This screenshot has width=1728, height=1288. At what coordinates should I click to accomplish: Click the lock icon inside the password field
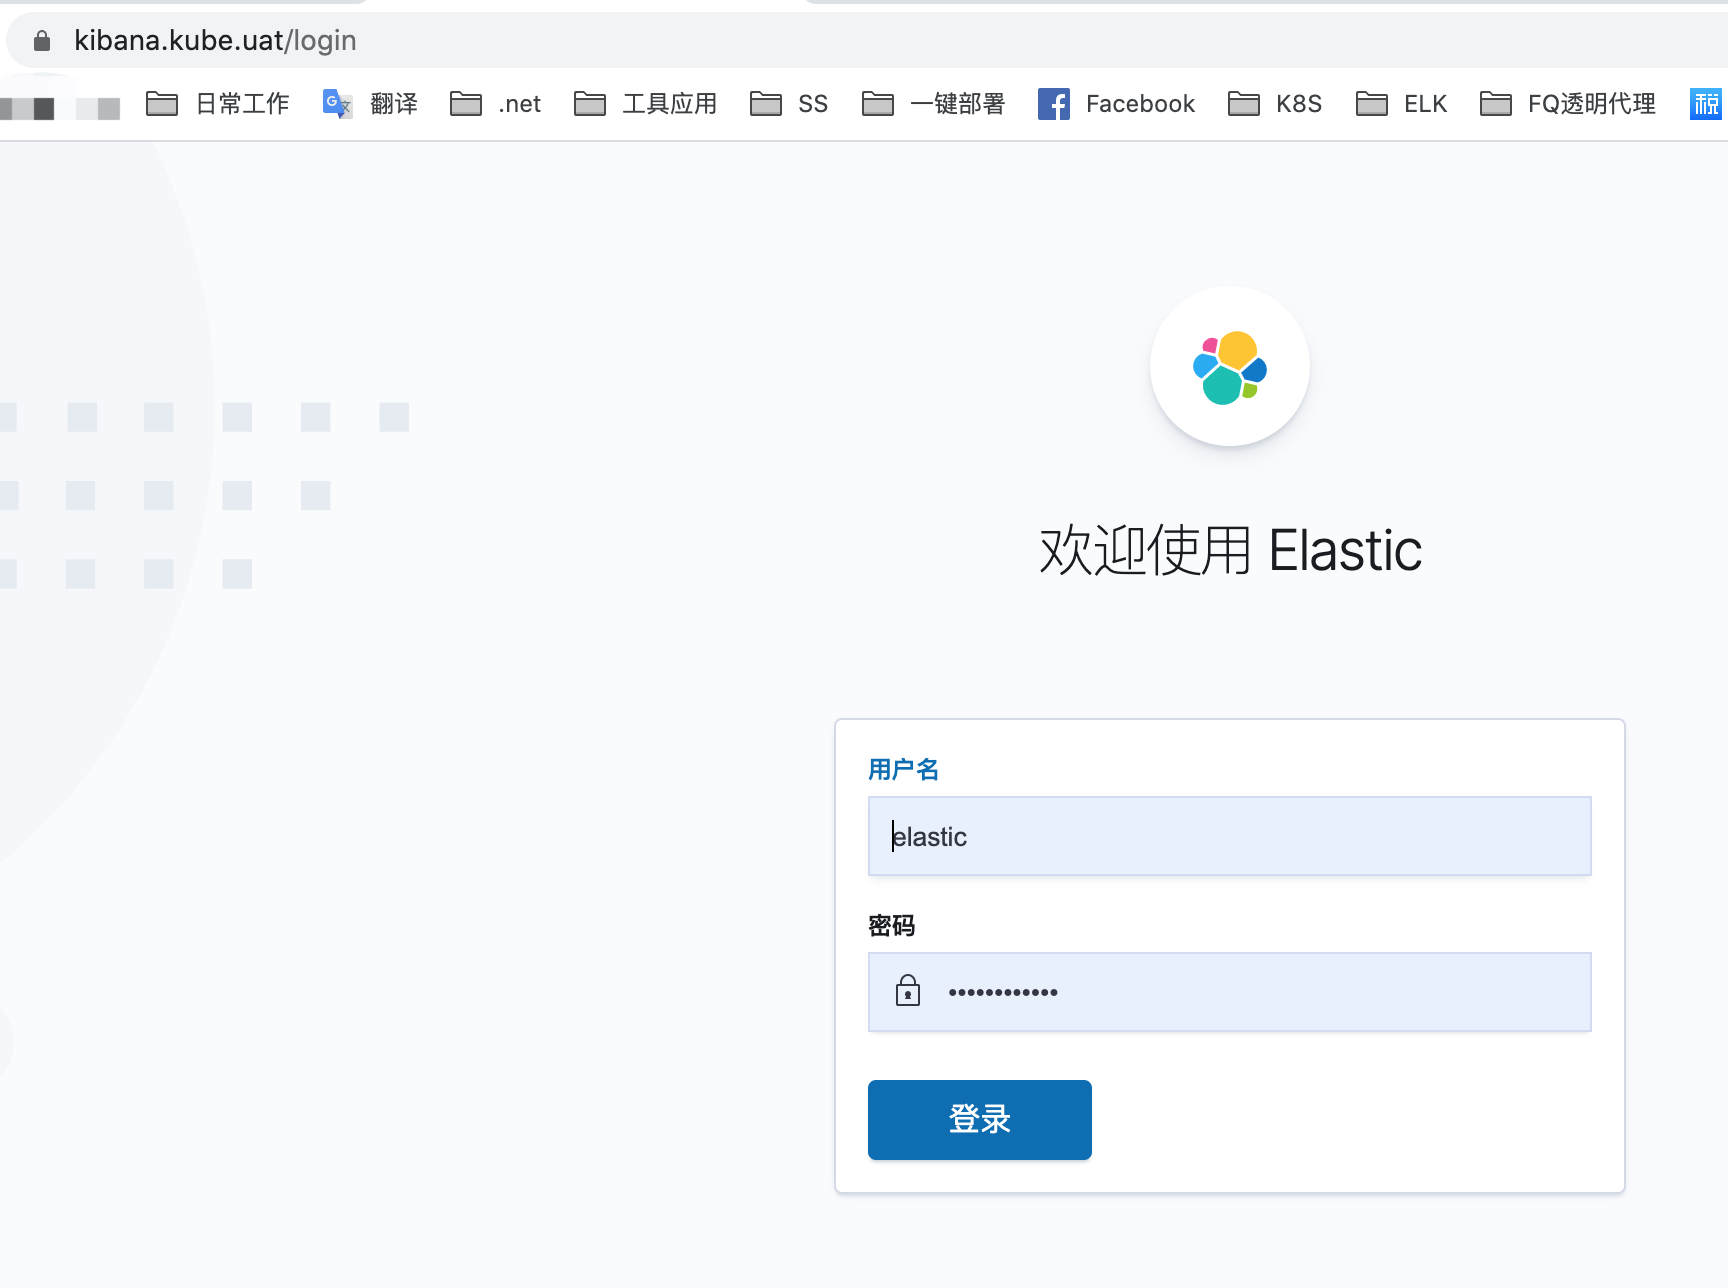907,991
